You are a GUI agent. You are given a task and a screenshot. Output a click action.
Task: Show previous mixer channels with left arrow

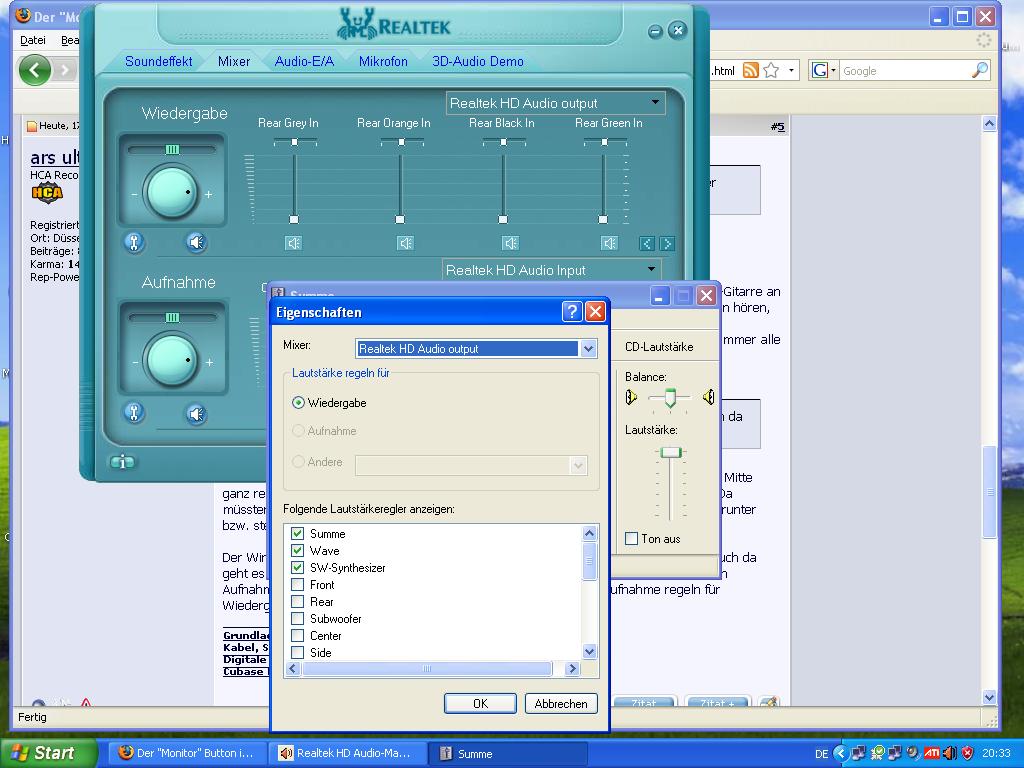[x=646, y=244]
